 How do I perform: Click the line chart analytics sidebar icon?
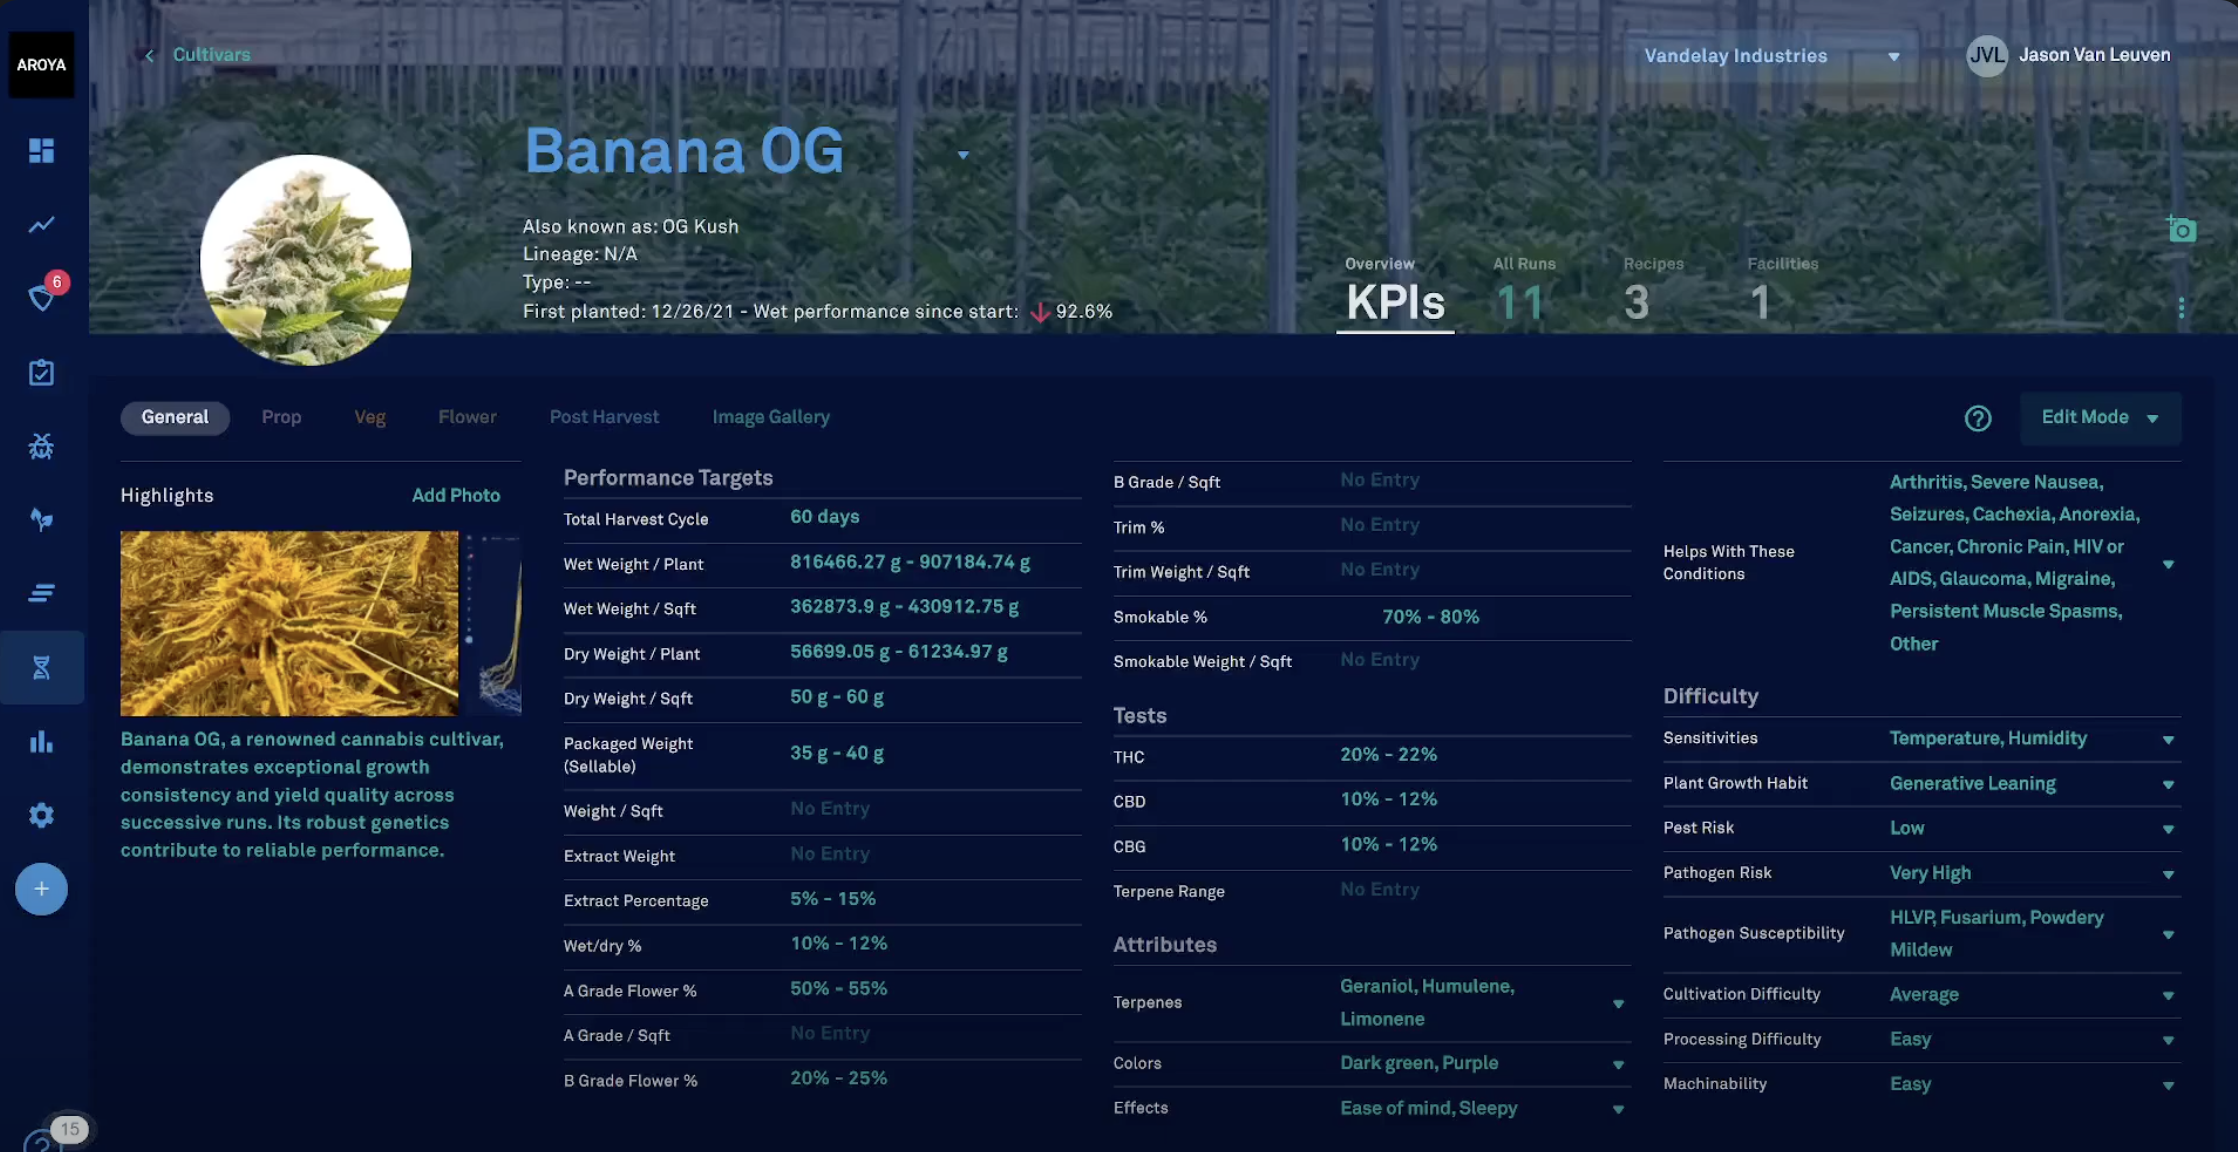[41, 225]
